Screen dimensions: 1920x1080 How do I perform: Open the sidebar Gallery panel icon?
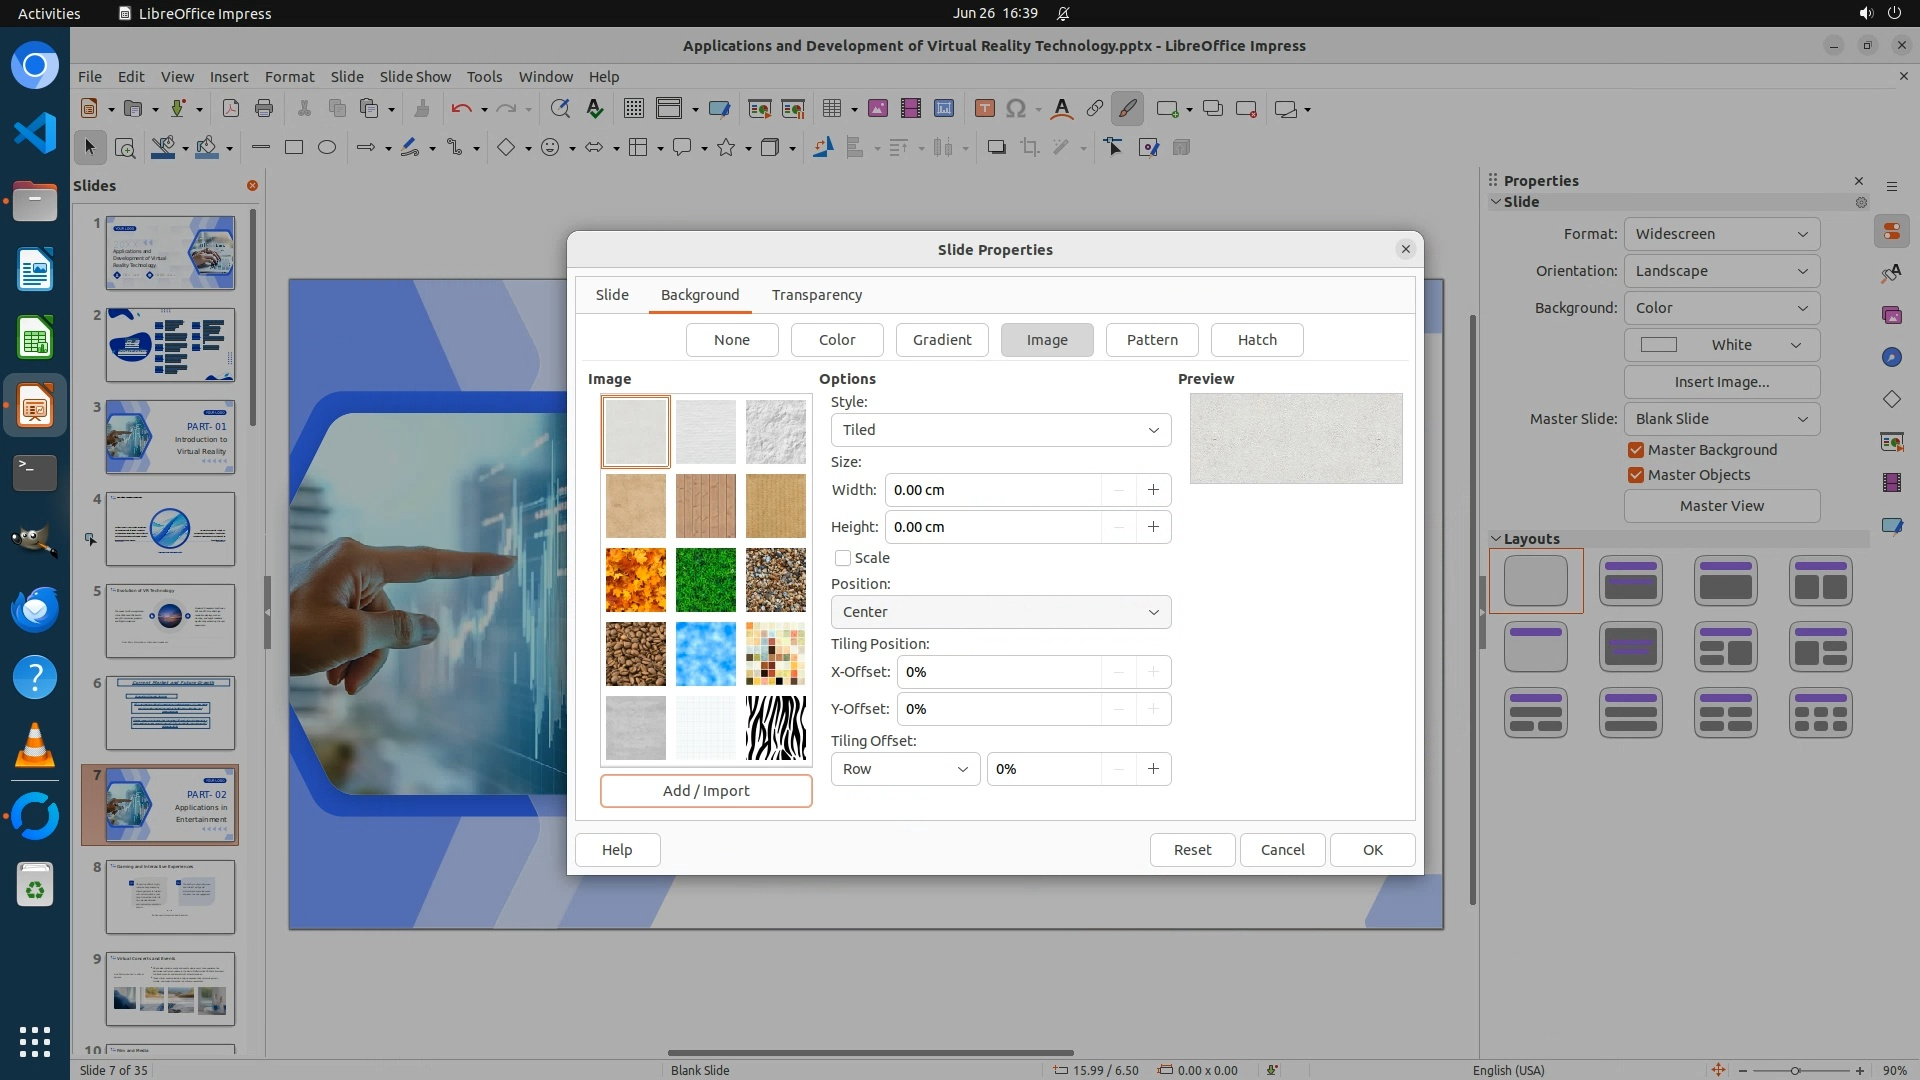pyautogui.click(x=1891, y=315)
